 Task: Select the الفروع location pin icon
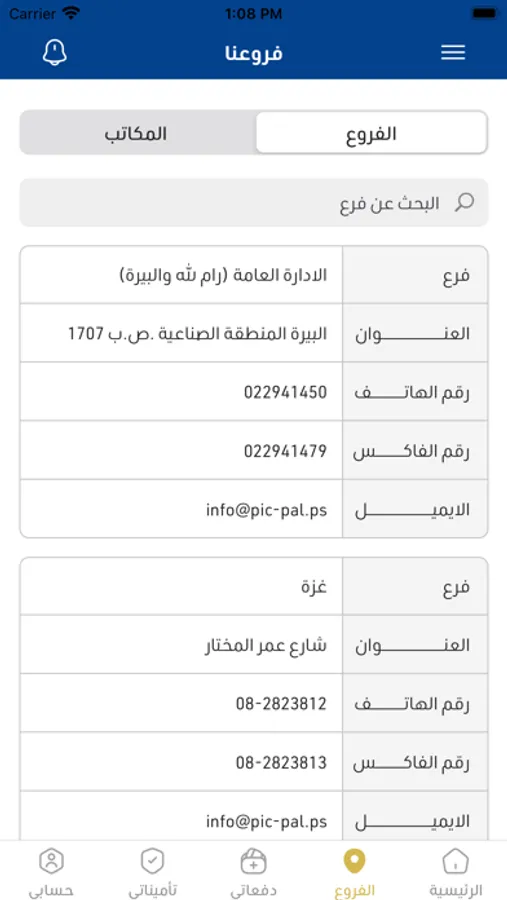354,862
